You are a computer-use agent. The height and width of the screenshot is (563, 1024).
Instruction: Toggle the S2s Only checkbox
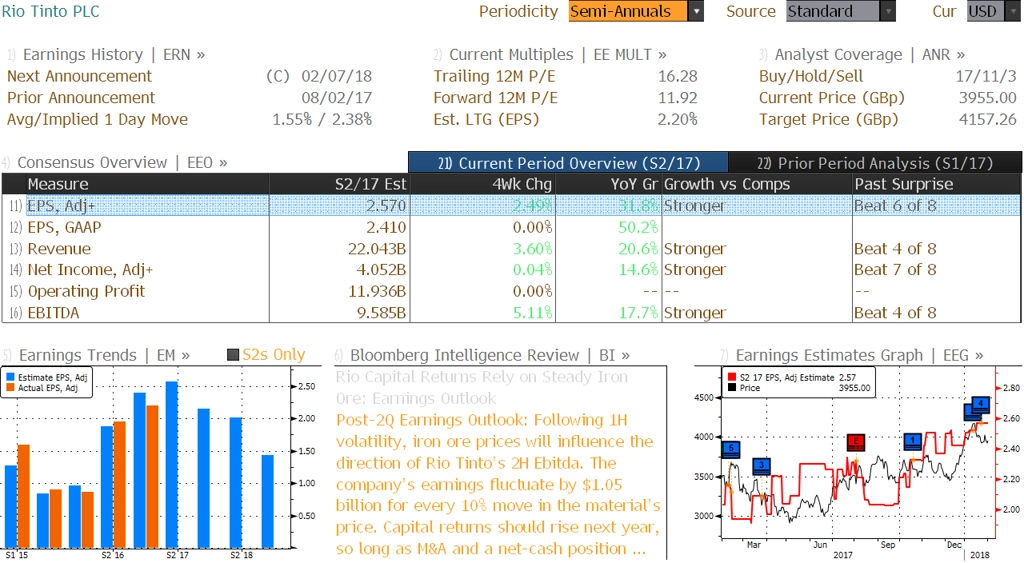tap(232, 355)
